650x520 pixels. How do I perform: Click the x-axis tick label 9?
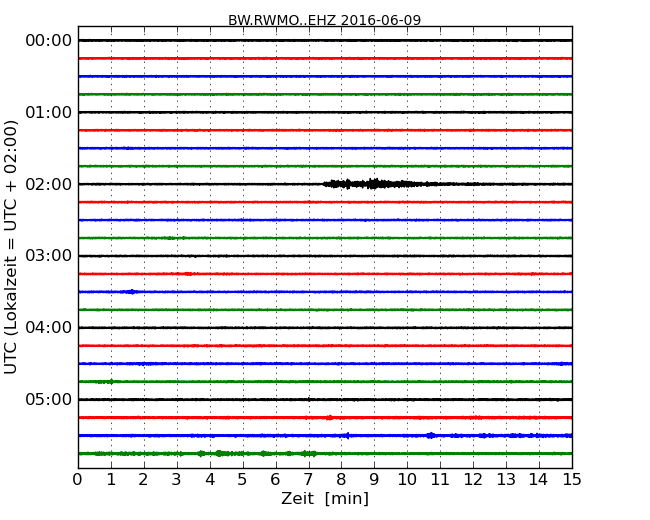pos(374,480)
